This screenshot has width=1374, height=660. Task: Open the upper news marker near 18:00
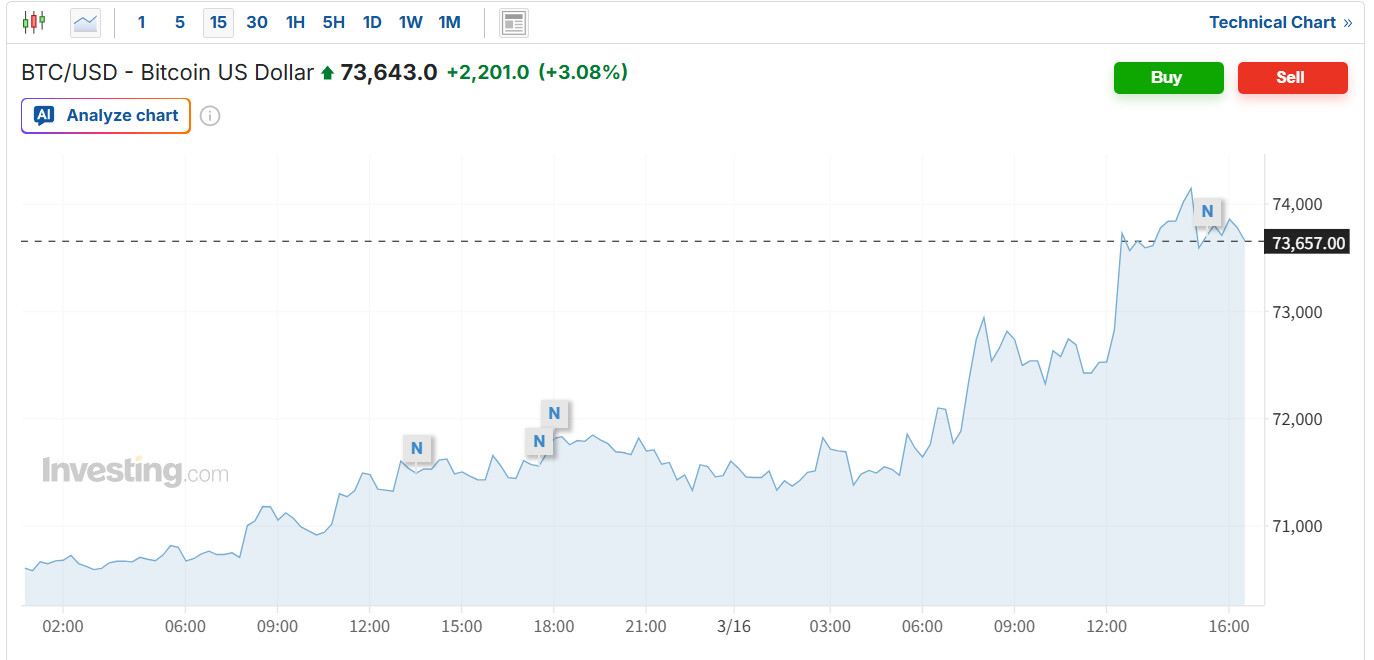point(555,413)
